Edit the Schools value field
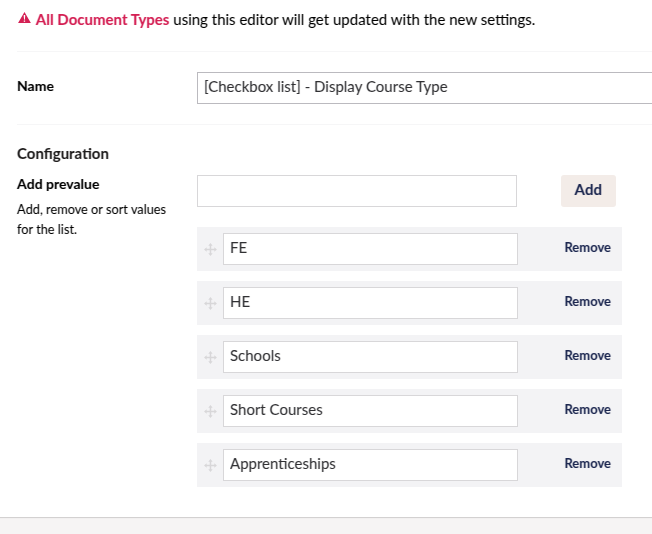 pyautogui.click(x=370, y=357)
